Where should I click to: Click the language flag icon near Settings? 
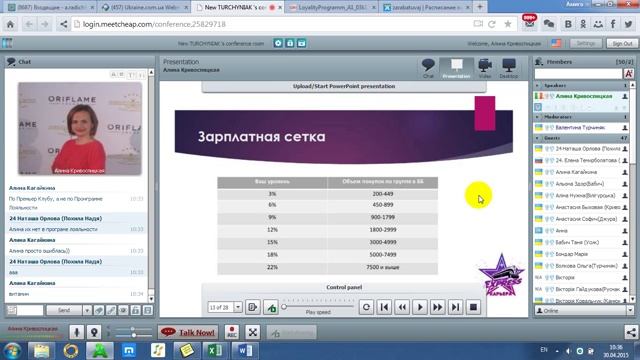coord(556,43)
